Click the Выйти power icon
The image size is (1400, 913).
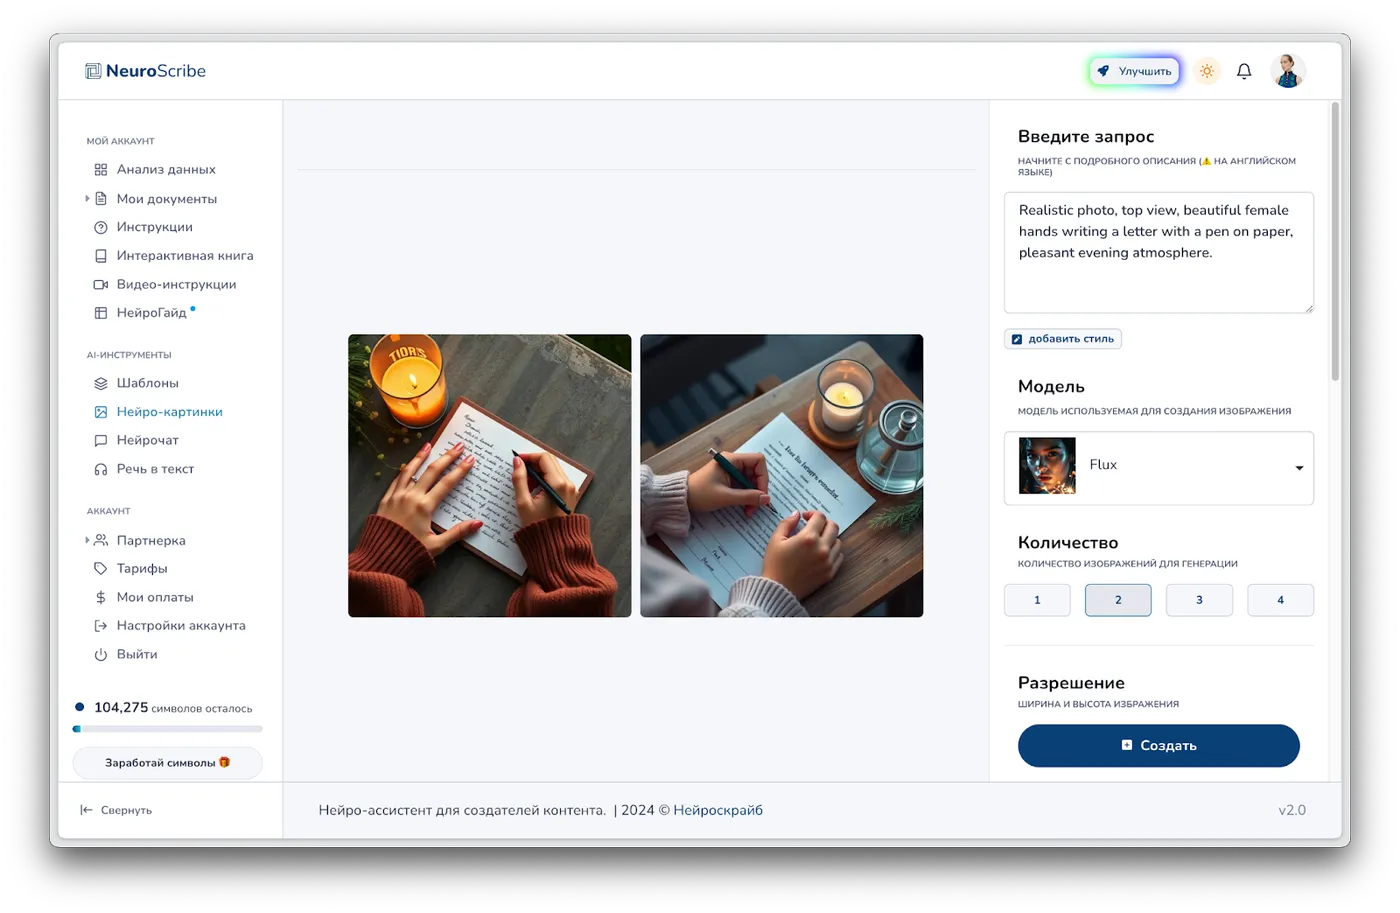click(101, 655)
